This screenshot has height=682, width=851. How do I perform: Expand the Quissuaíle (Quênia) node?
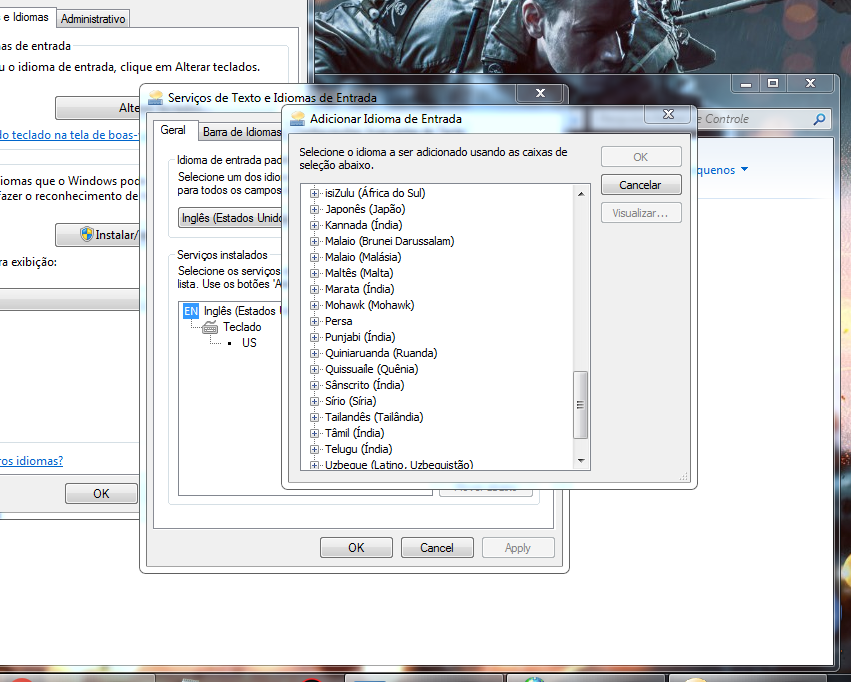click(314, 369)
